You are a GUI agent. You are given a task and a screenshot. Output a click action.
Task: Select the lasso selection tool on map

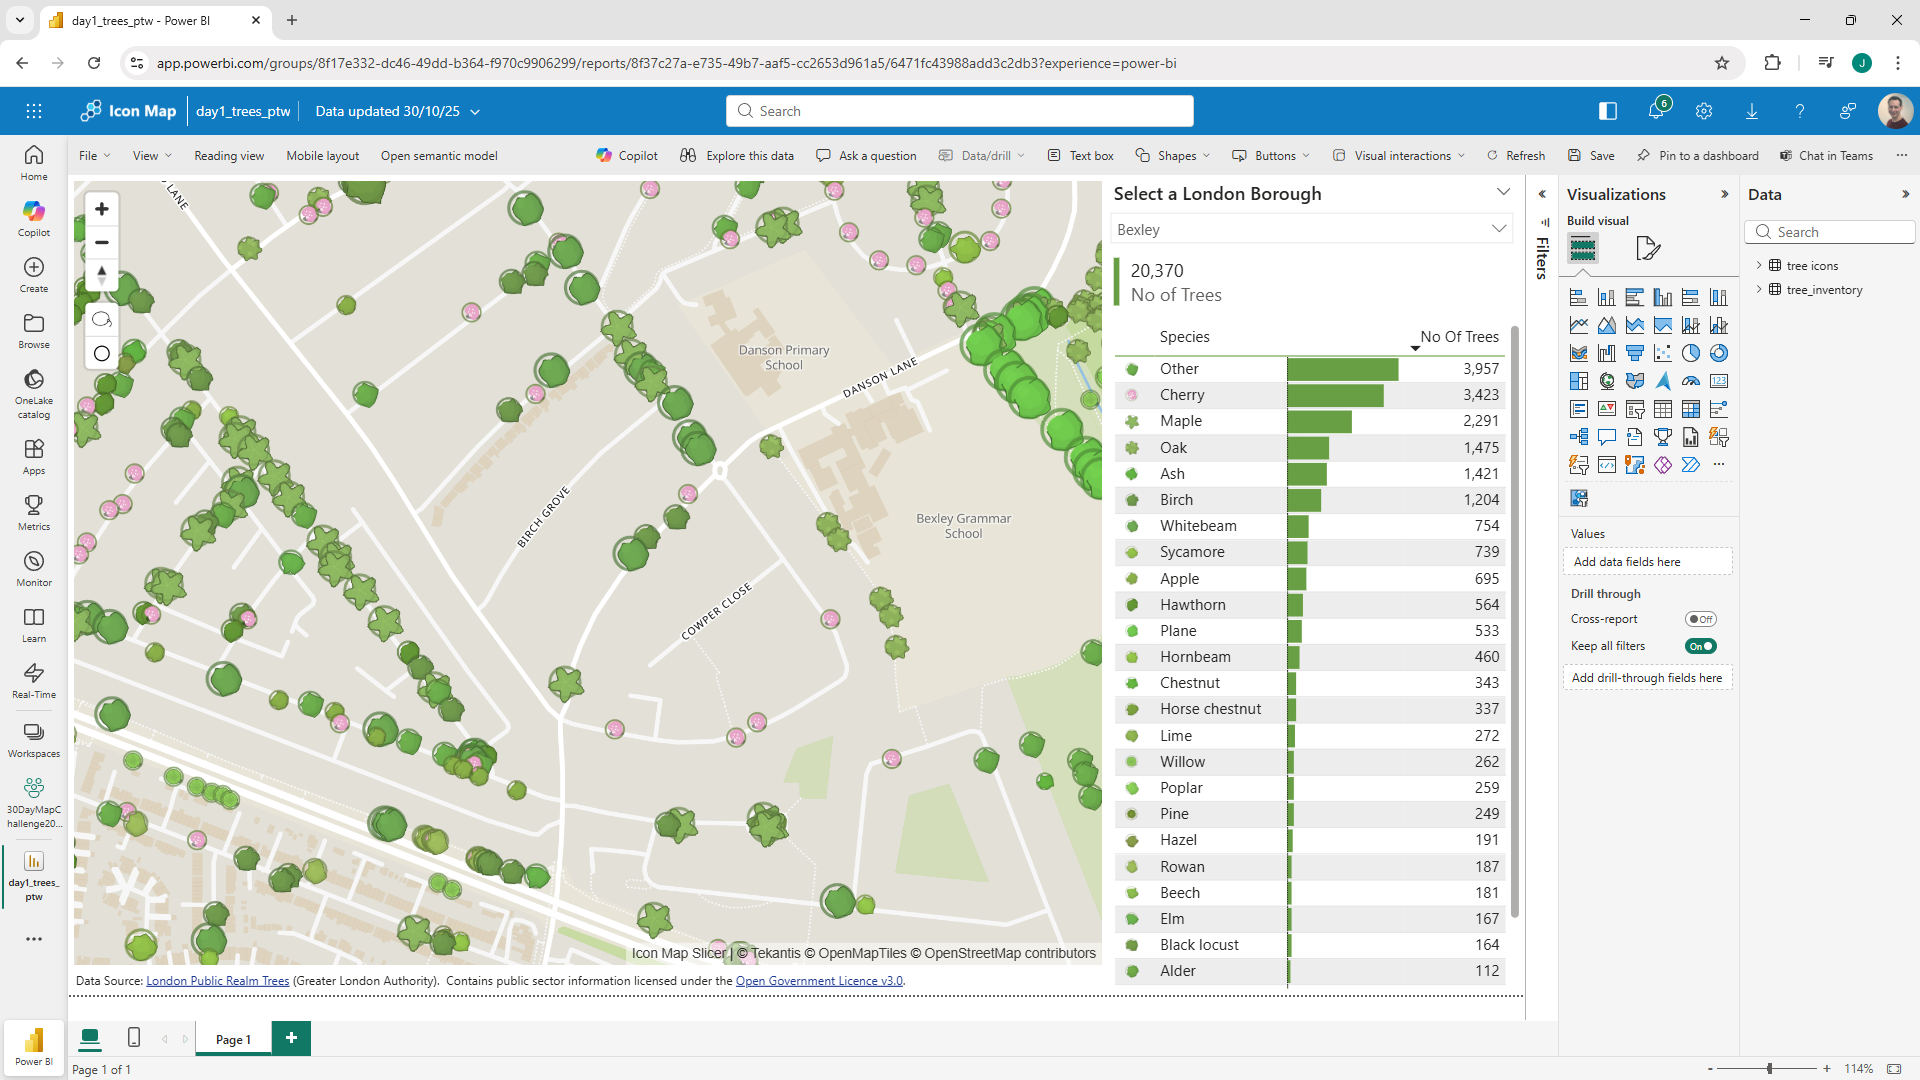pos(101,319)
